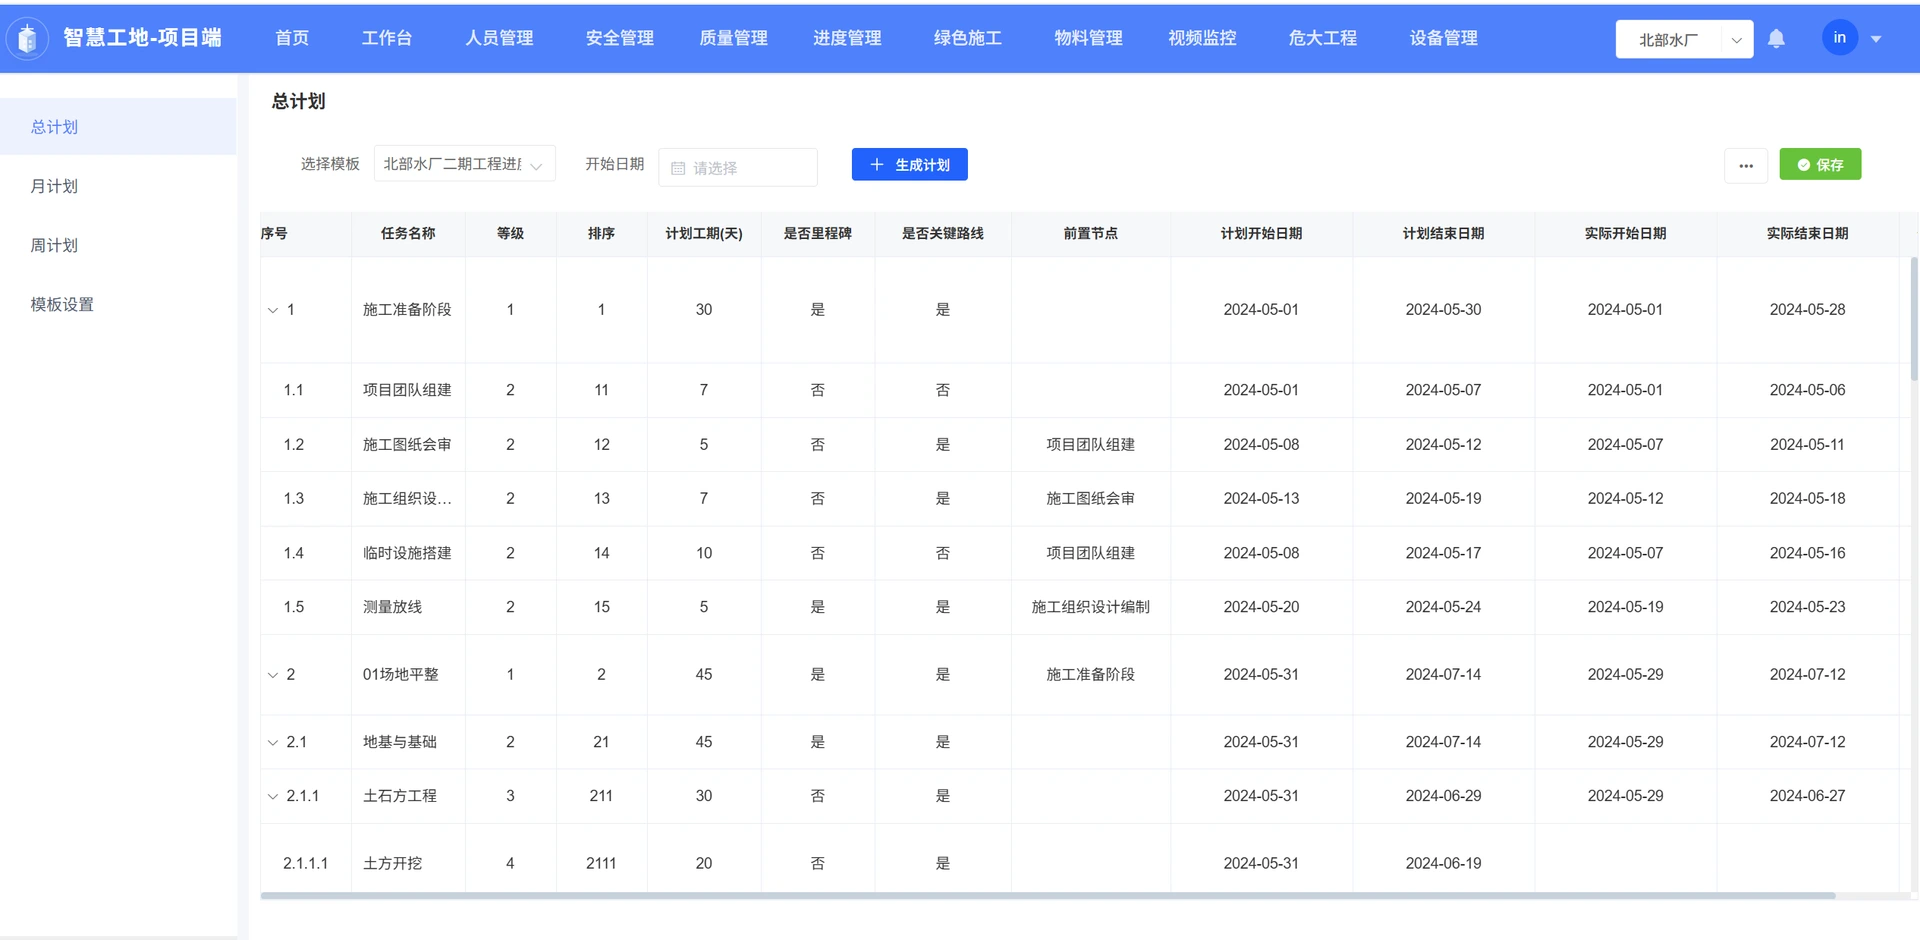Collapse row 1 施工准备阶段
This screenshot has width=1920, height=940.
(272, 310)
